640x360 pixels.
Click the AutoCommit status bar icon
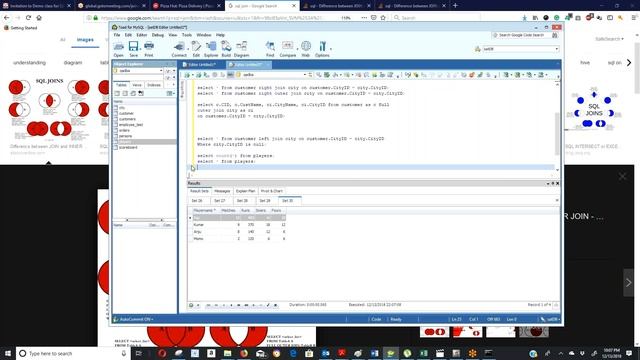[x=116, y=319]
